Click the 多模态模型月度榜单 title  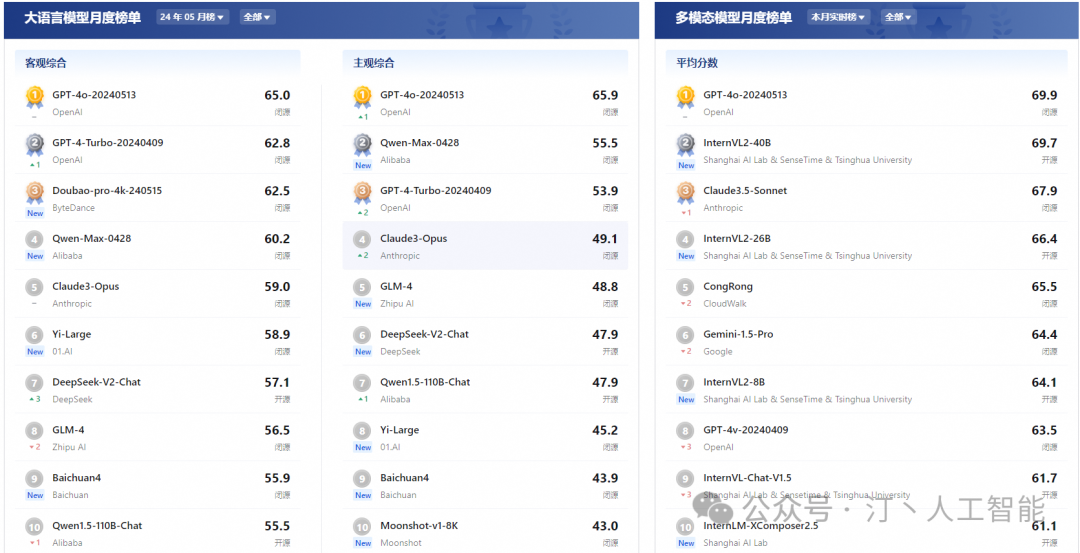(x=734, y=18)
